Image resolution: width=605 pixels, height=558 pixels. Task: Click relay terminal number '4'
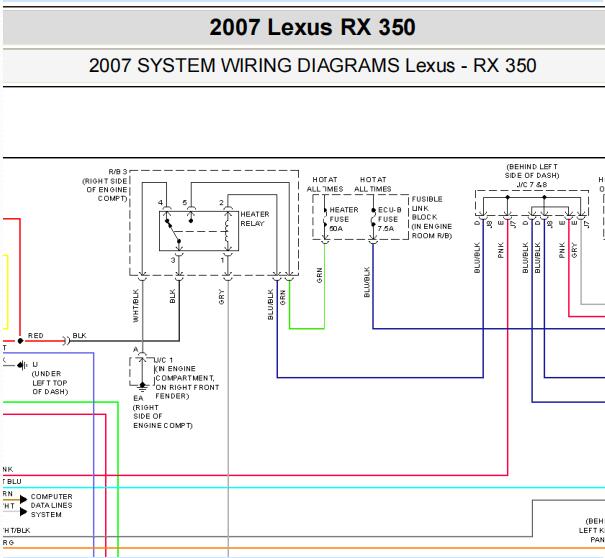160,203
